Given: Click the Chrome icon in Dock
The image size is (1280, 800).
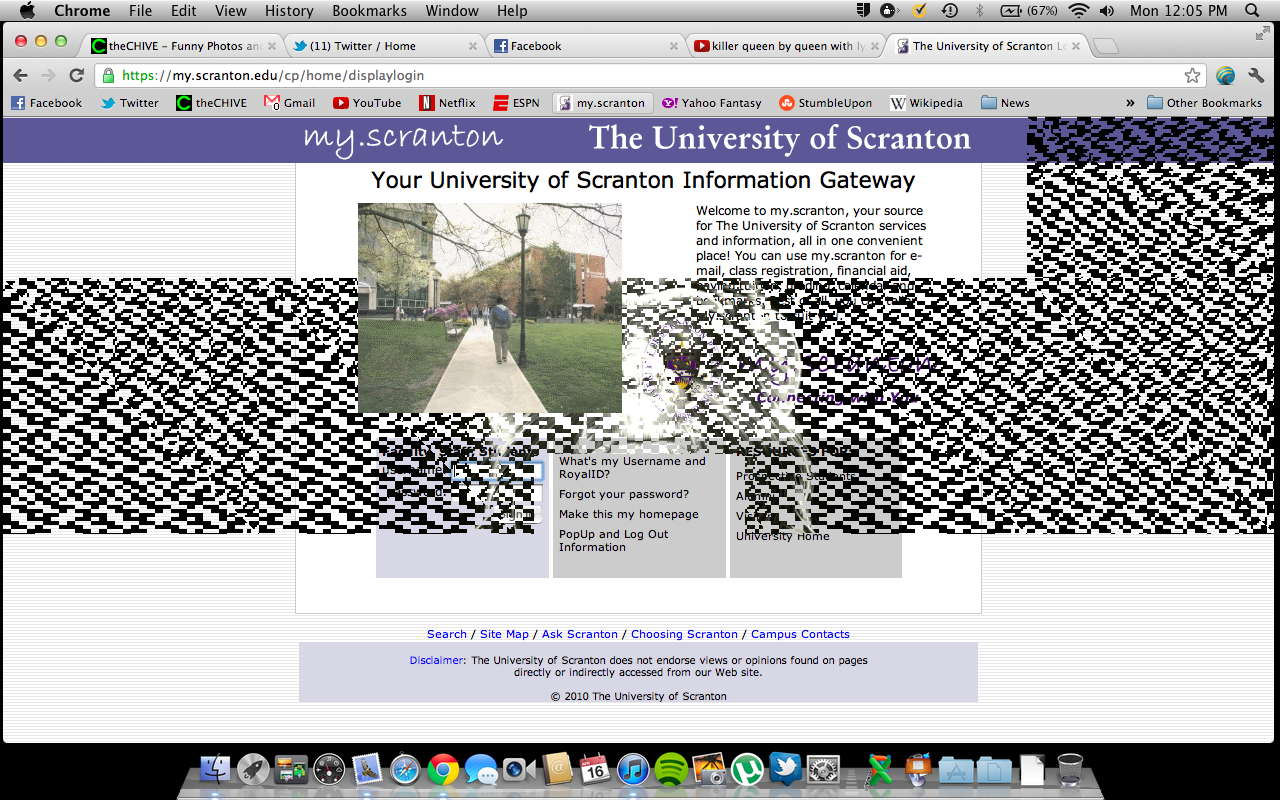Looking at the screenshot, I should 443,768.
